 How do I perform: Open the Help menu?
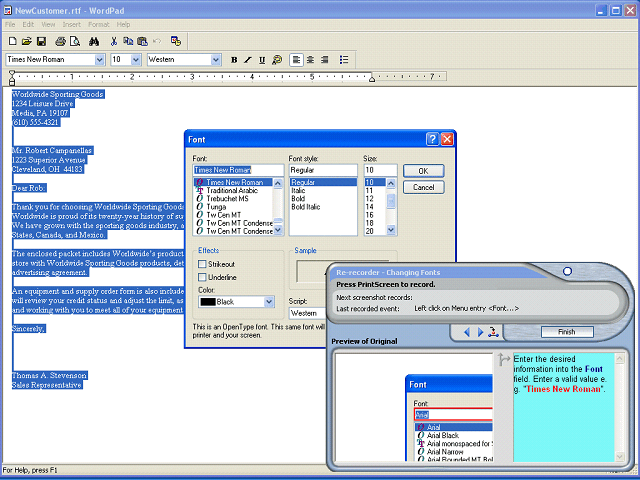tap(123, 24)
